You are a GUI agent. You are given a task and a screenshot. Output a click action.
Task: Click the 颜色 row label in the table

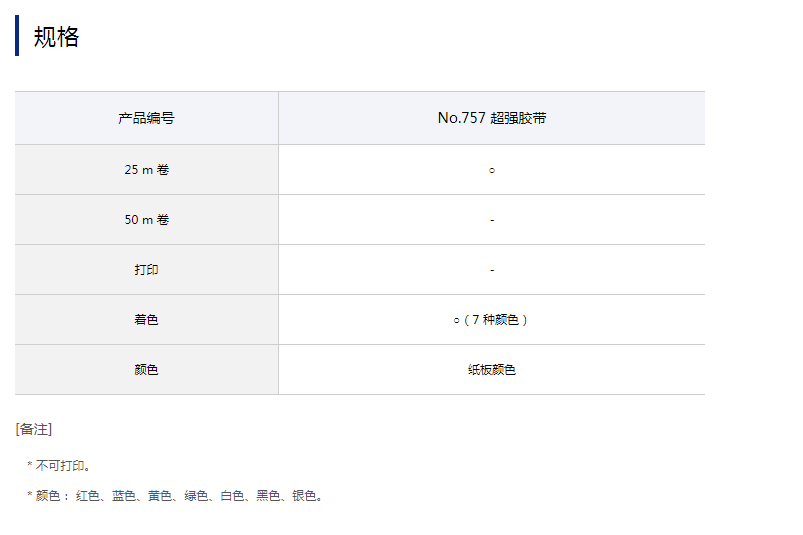[x=146, y=370]
